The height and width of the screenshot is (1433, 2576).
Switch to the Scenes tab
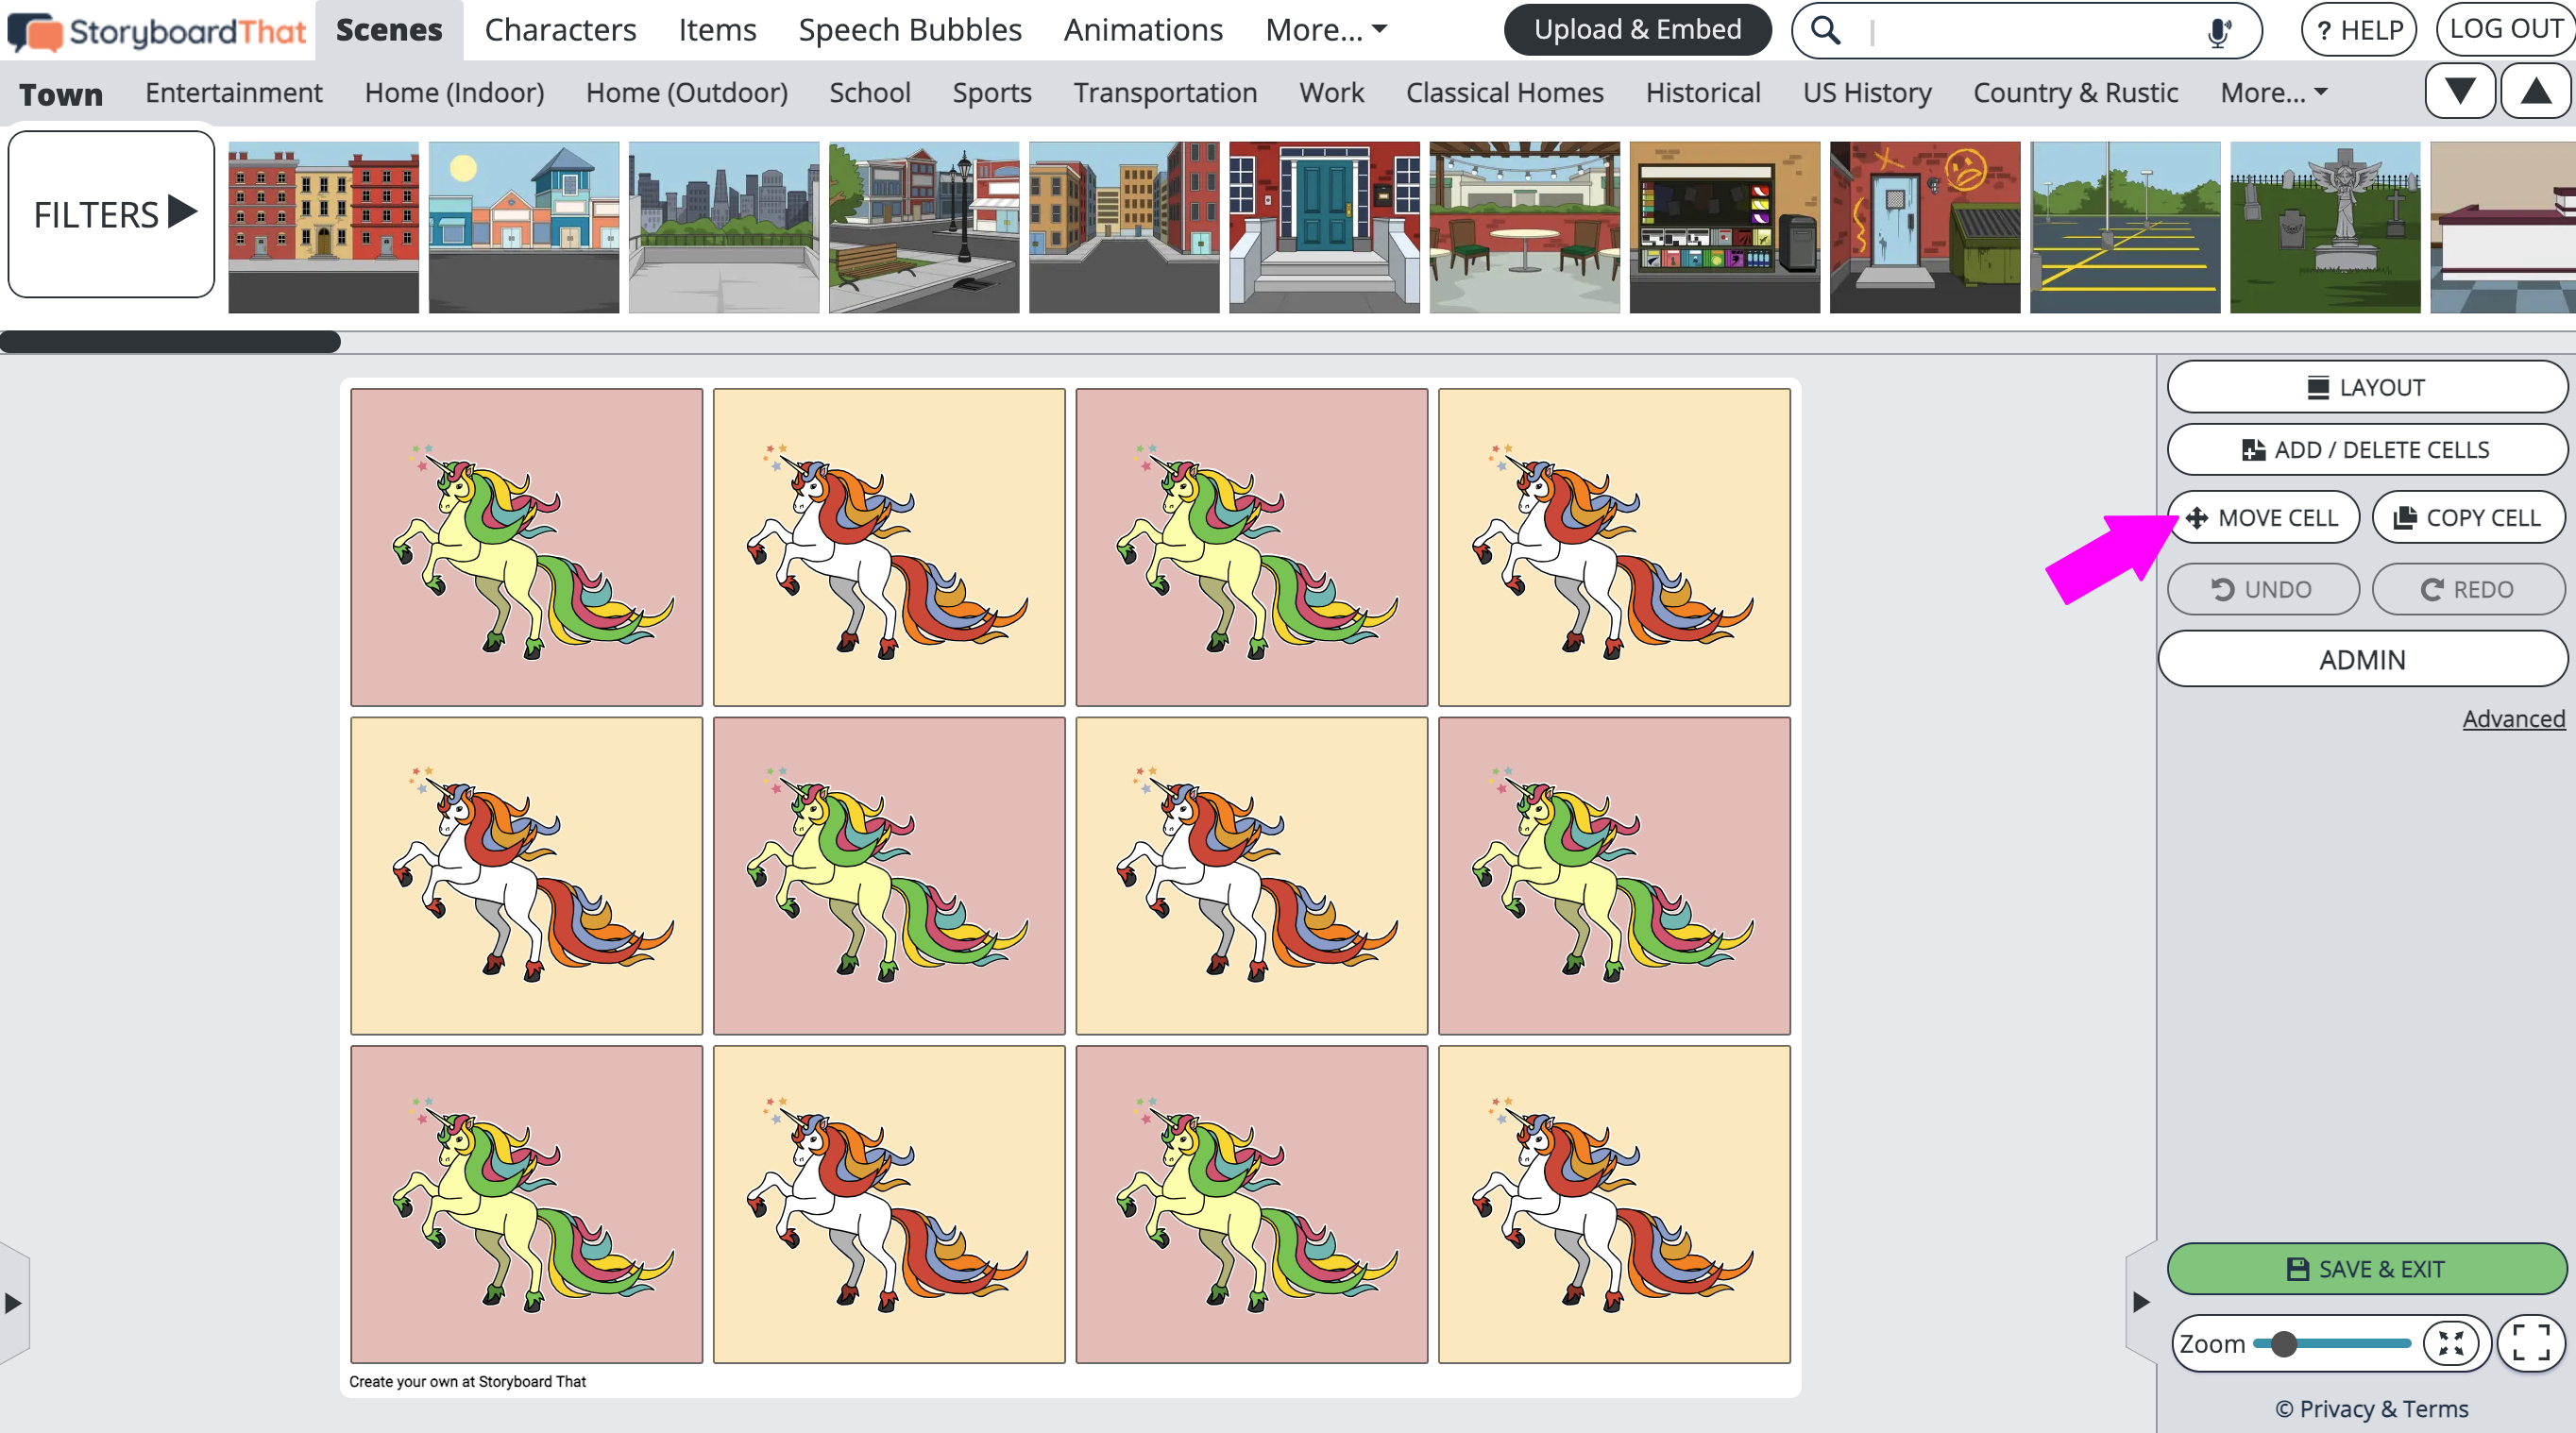389,30
